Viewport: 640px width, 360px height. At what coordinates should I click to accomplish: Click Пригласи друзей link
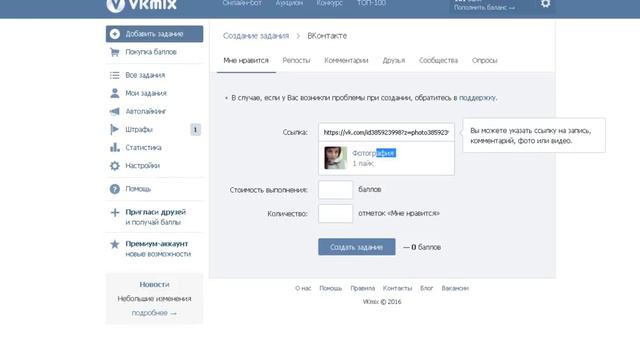tap(156, 212)
